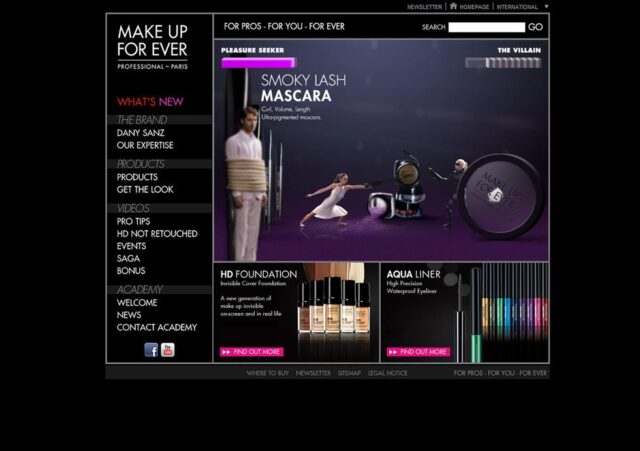Click the home icon beside Homepage

coord(453,6)
